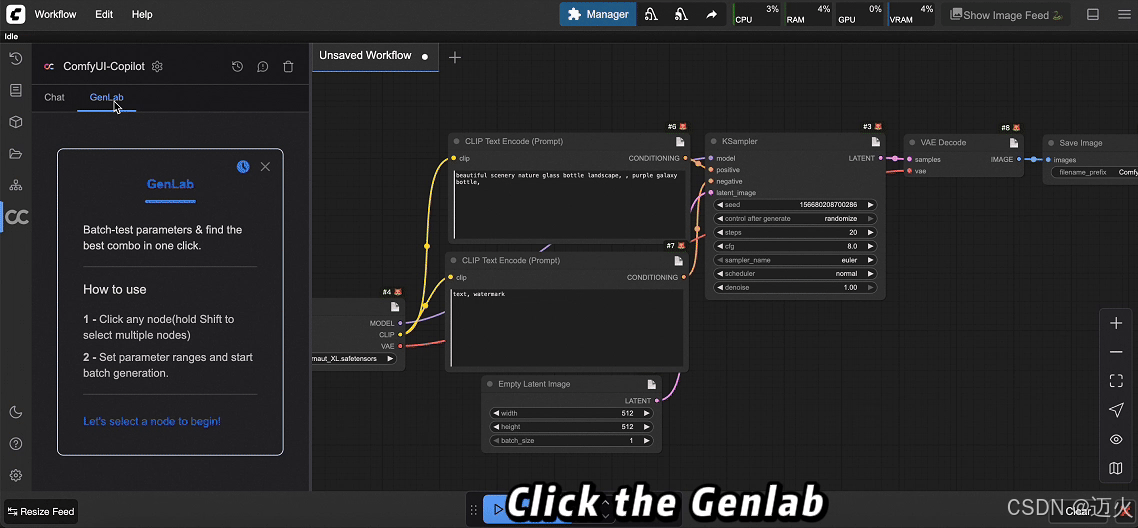Click the #3 KSampler badge fox icon
Viewport: 1138px width, 528px height.
(x=878, y=126)
